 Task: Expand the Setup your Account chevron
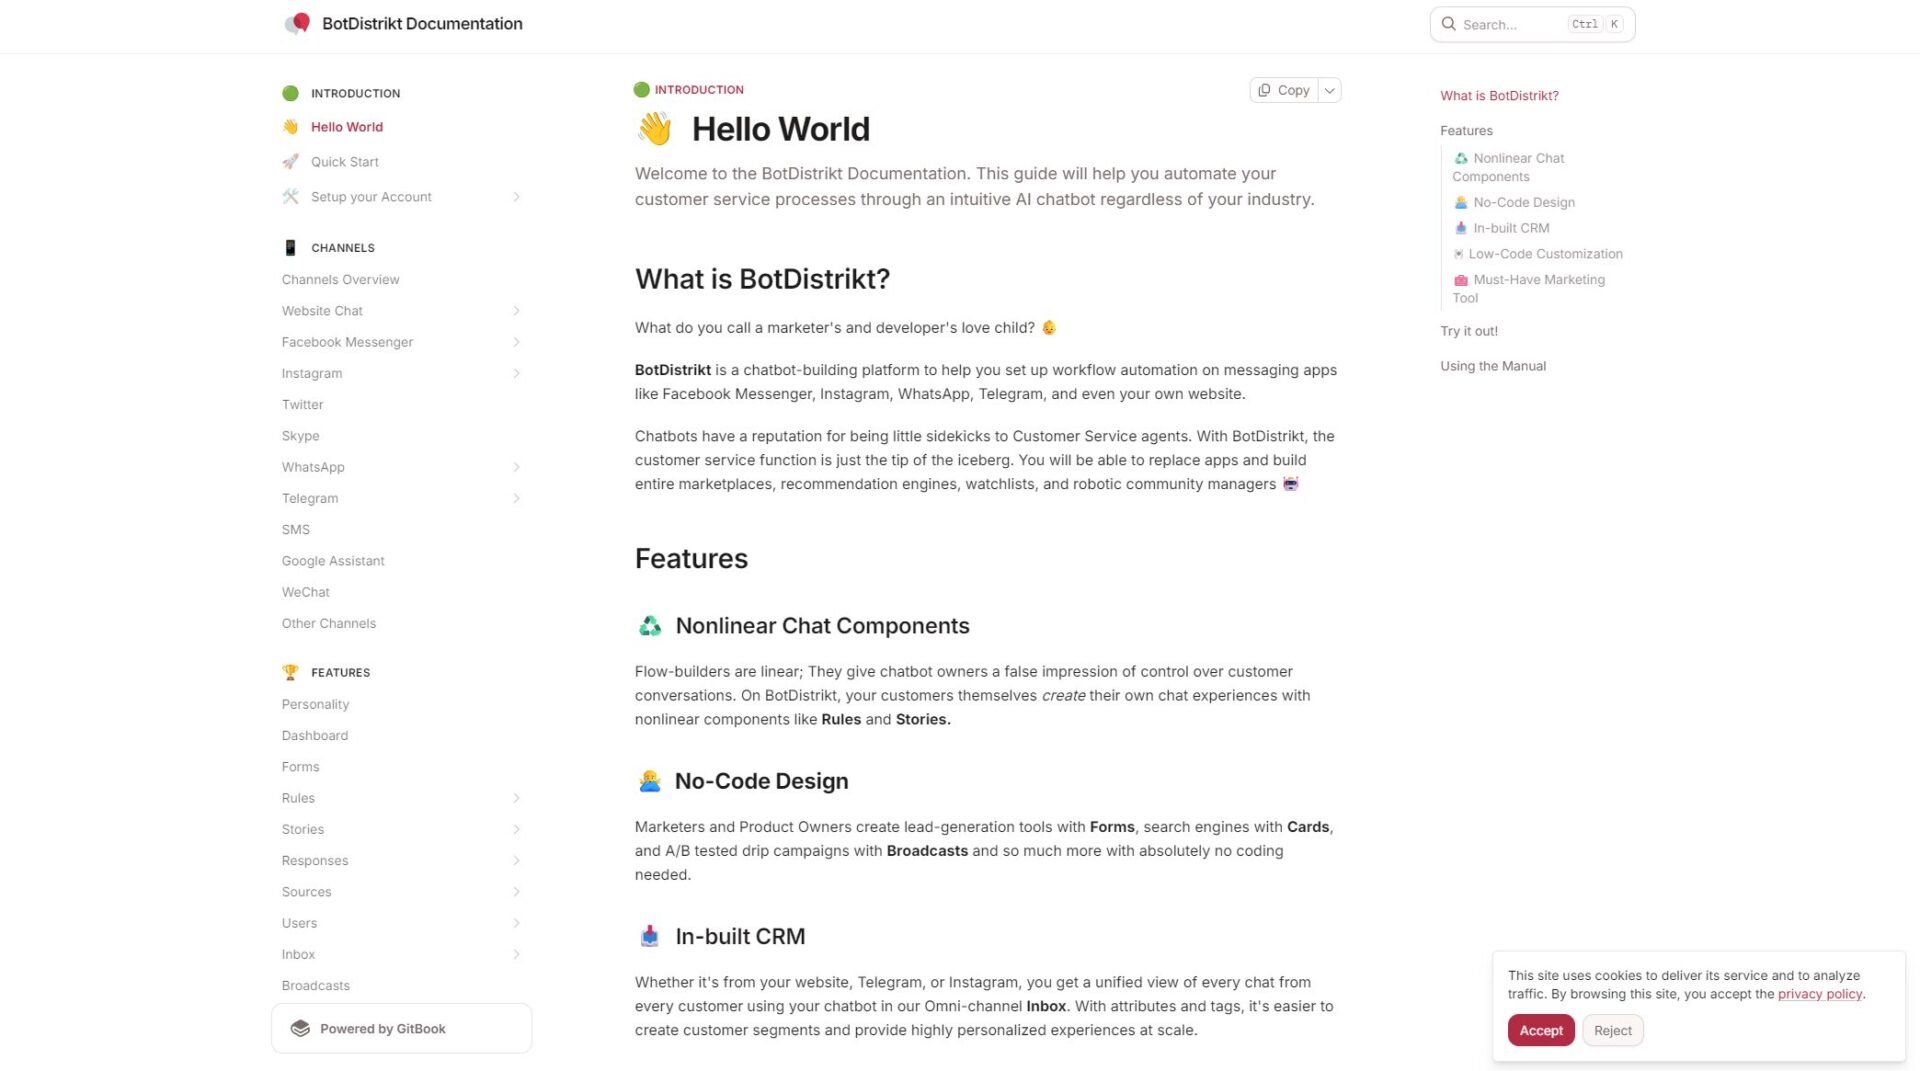516,197
